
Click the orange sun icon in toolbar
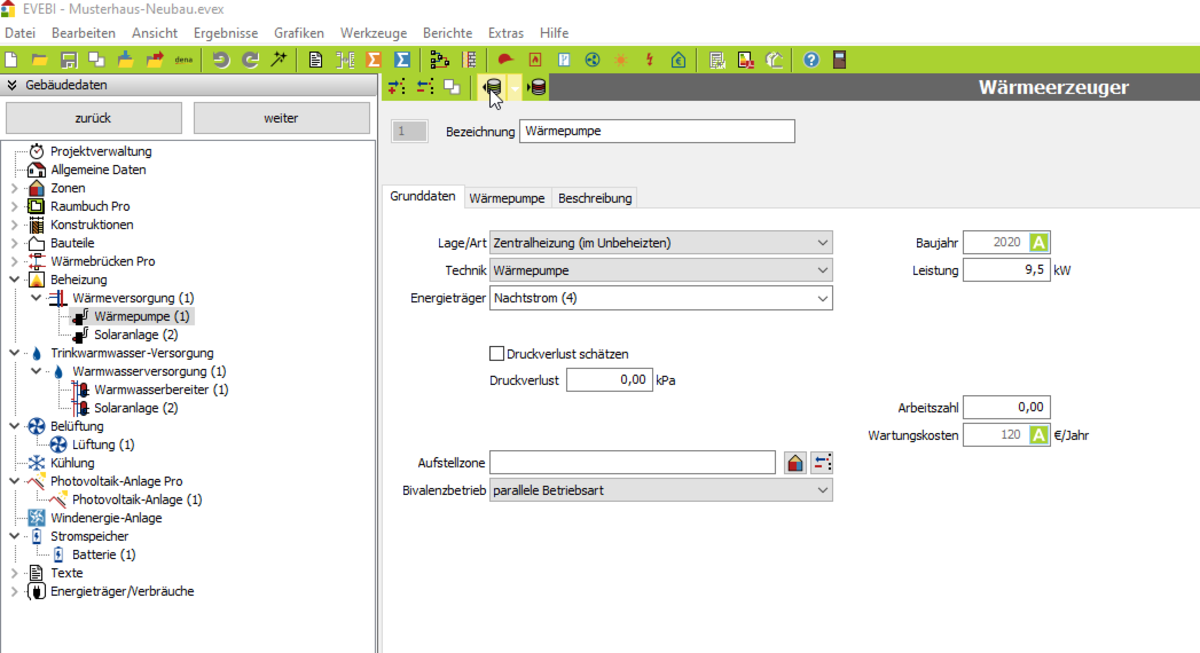click(621, 60)
